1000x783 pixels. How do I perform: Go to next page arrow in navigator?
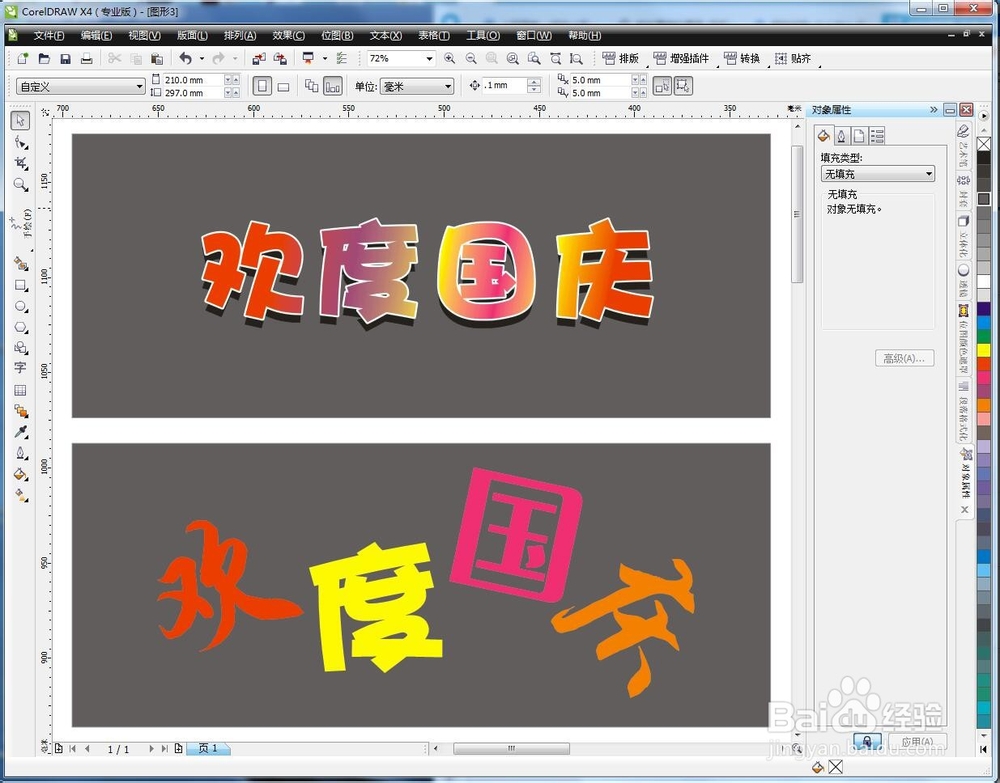(x=151, y=749)
